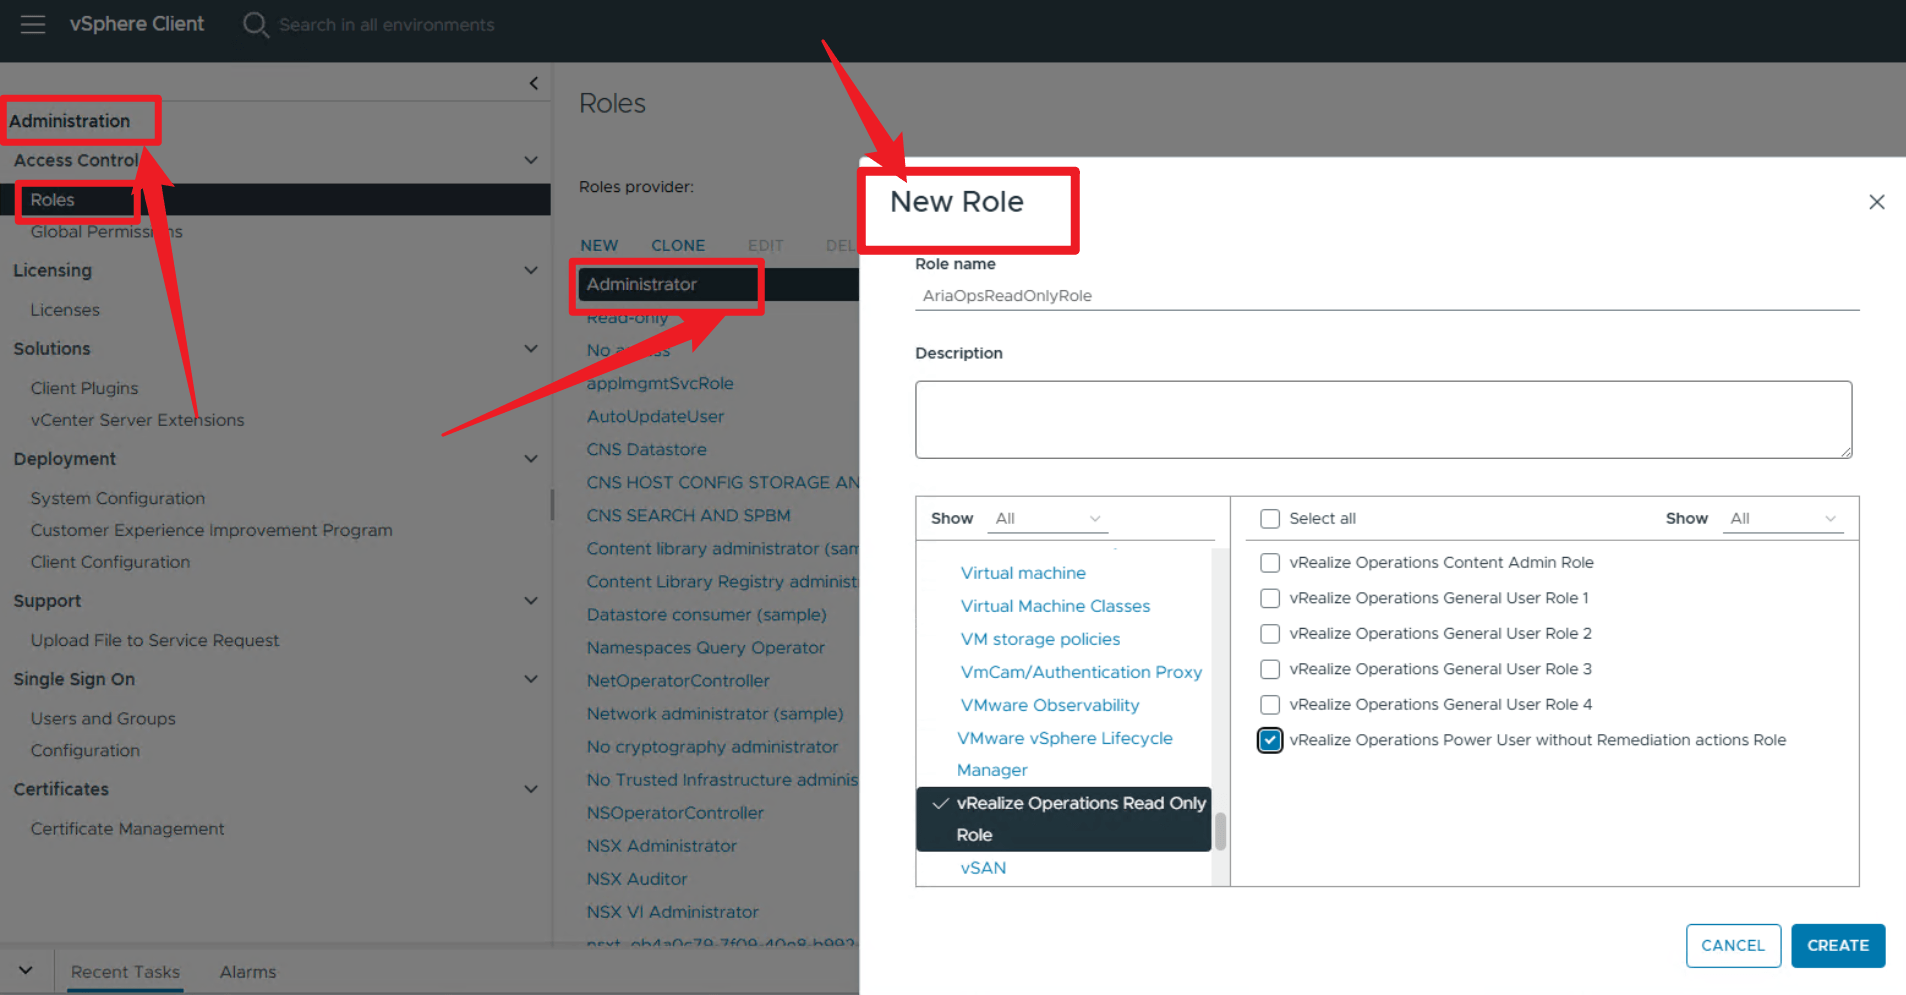This screenshot has width=1906, height=995.
Task: Click the Description text area
Action: click(x=1383, y=419)
